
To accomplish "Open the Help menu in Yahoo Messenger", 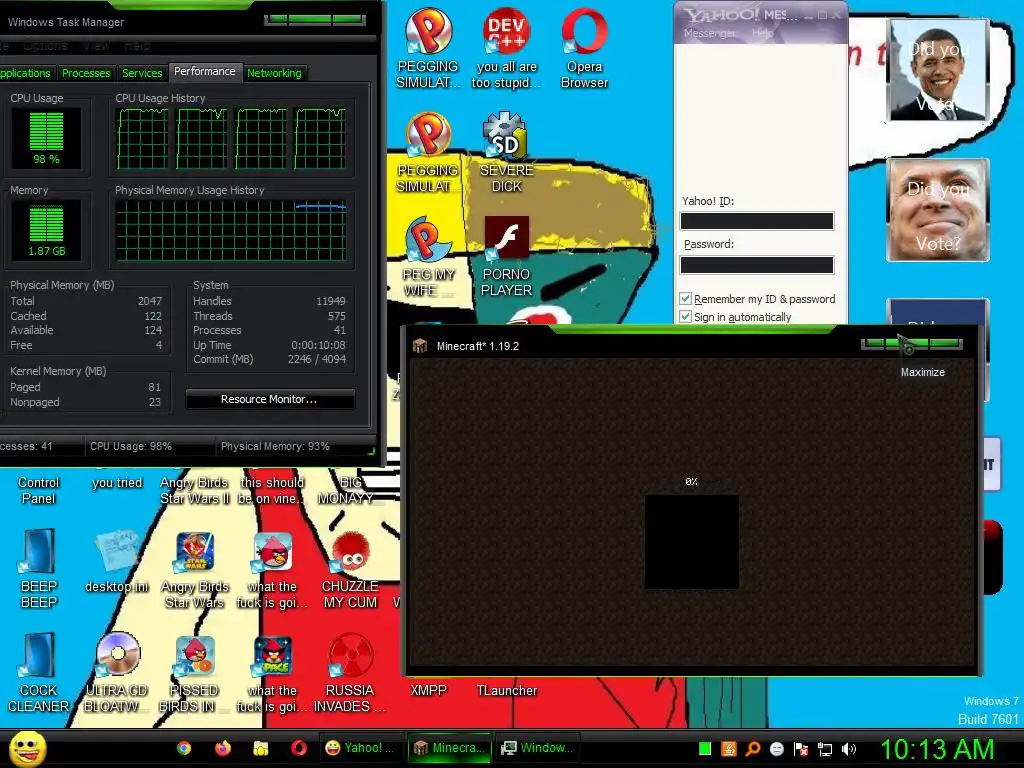I will coord(762,33).
